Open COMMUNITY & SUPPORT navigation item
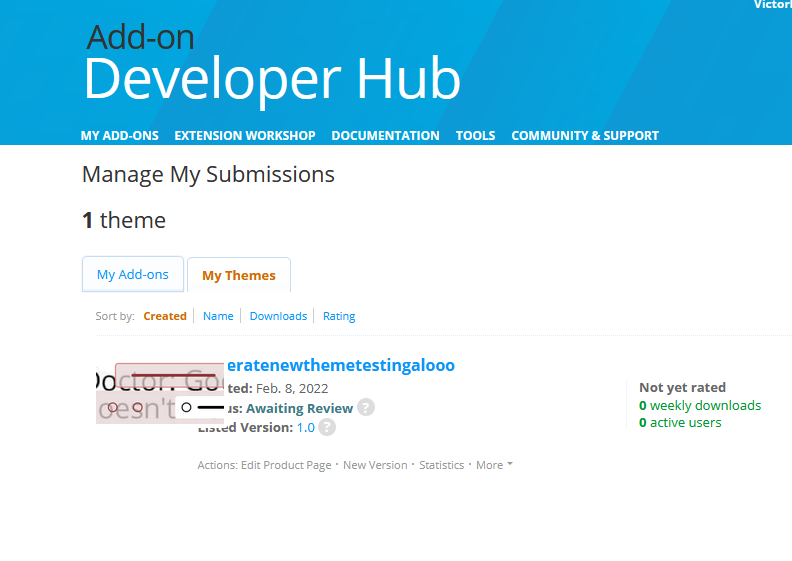792x561 pixels. [585, 135]
